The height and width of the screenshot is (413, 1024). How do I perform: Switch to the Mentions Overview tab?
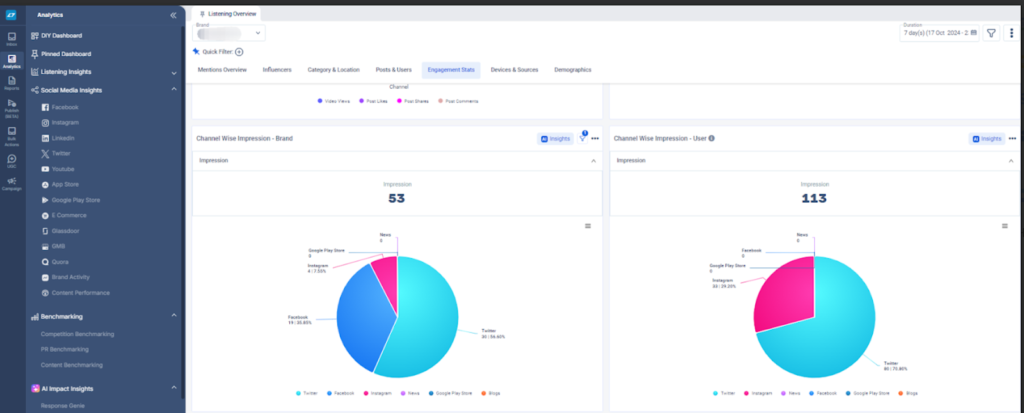tap(222, 69)
